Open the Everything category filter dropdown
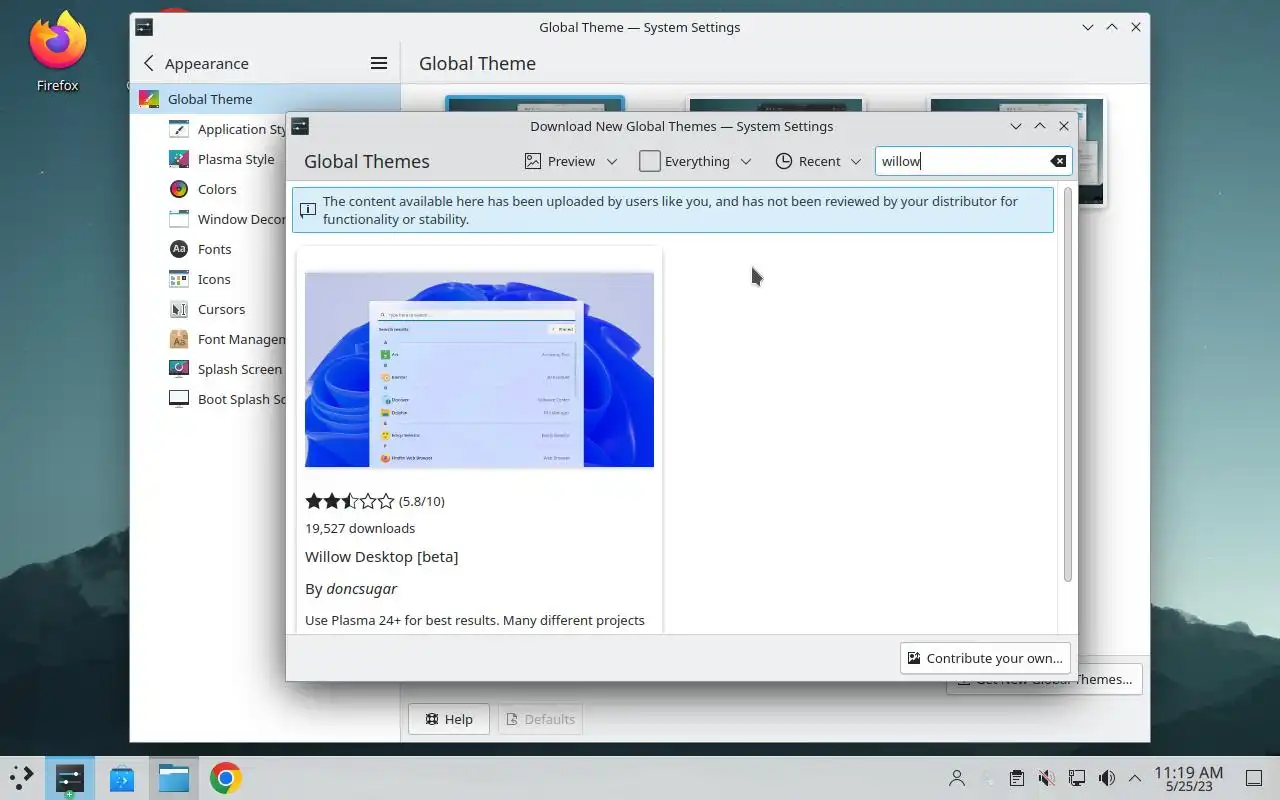 [x=695, y=161]
